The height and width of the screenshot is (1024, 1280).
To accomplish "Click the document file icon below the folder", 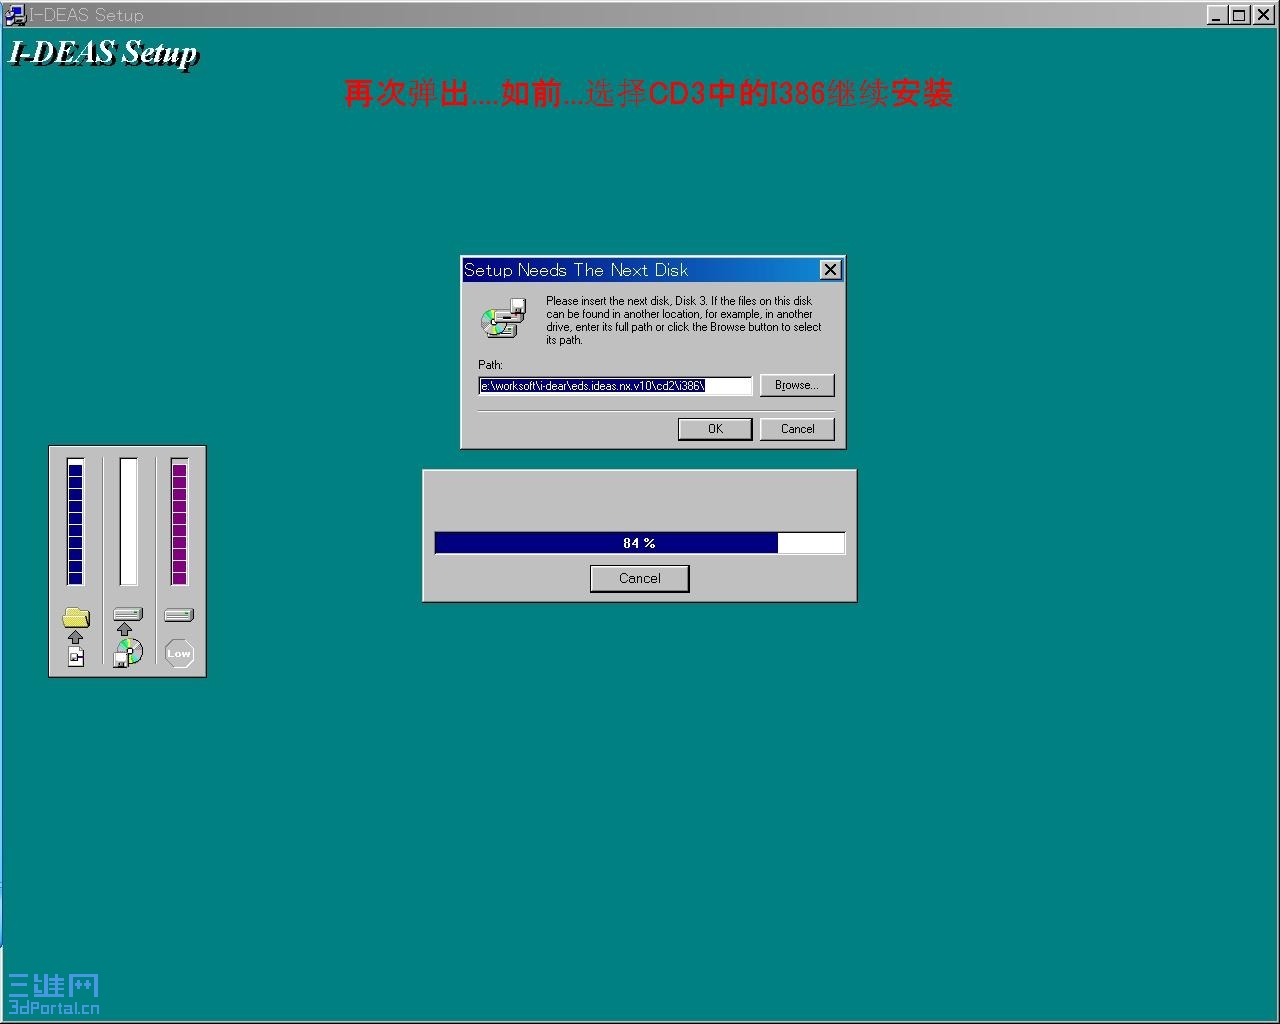I will pos(76,656).
